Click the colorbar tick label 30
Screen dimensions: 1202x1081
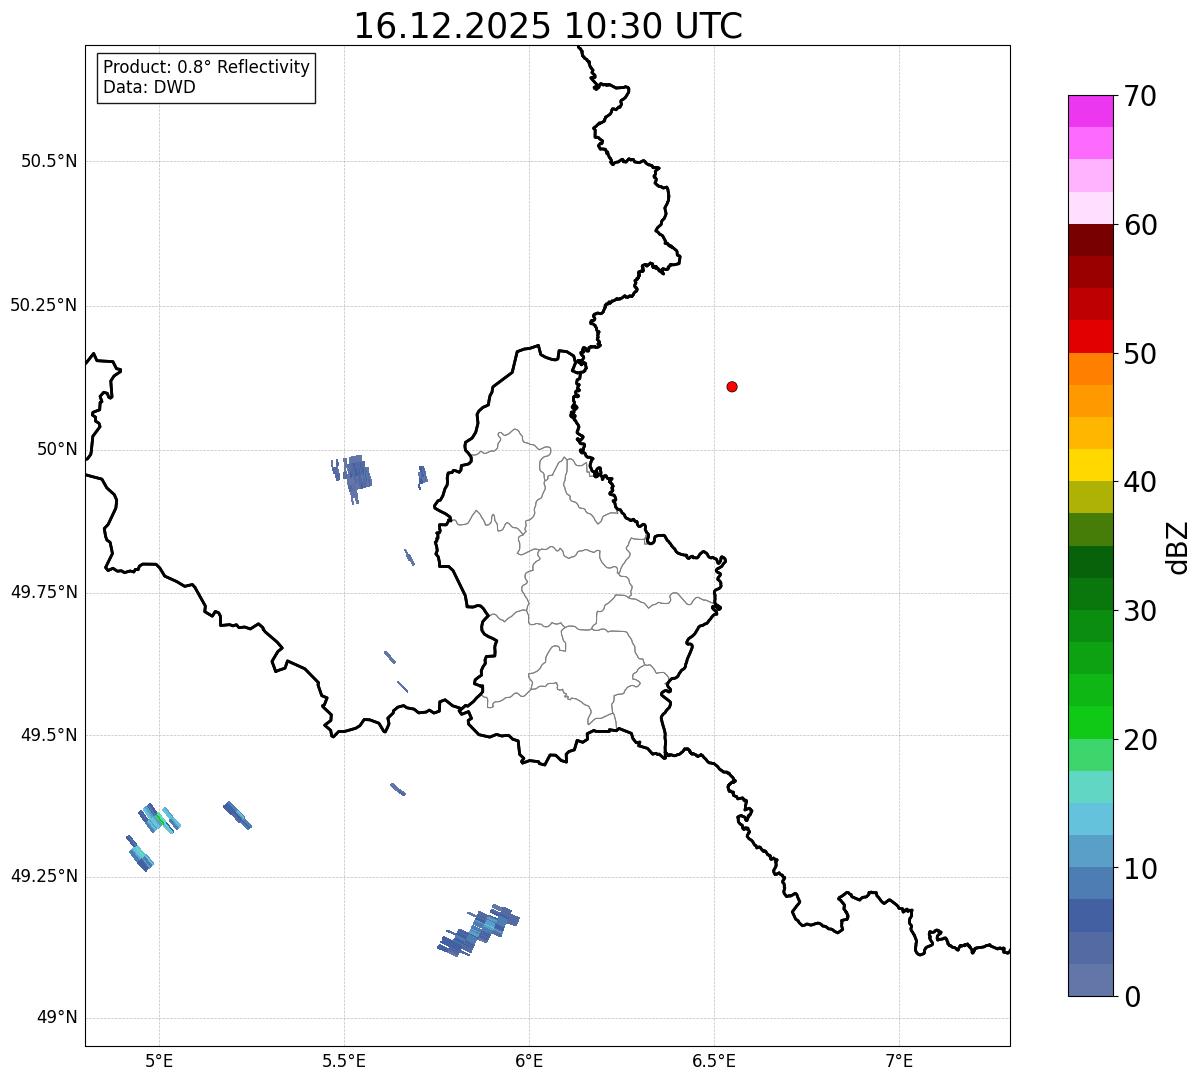pos(1140,610)
